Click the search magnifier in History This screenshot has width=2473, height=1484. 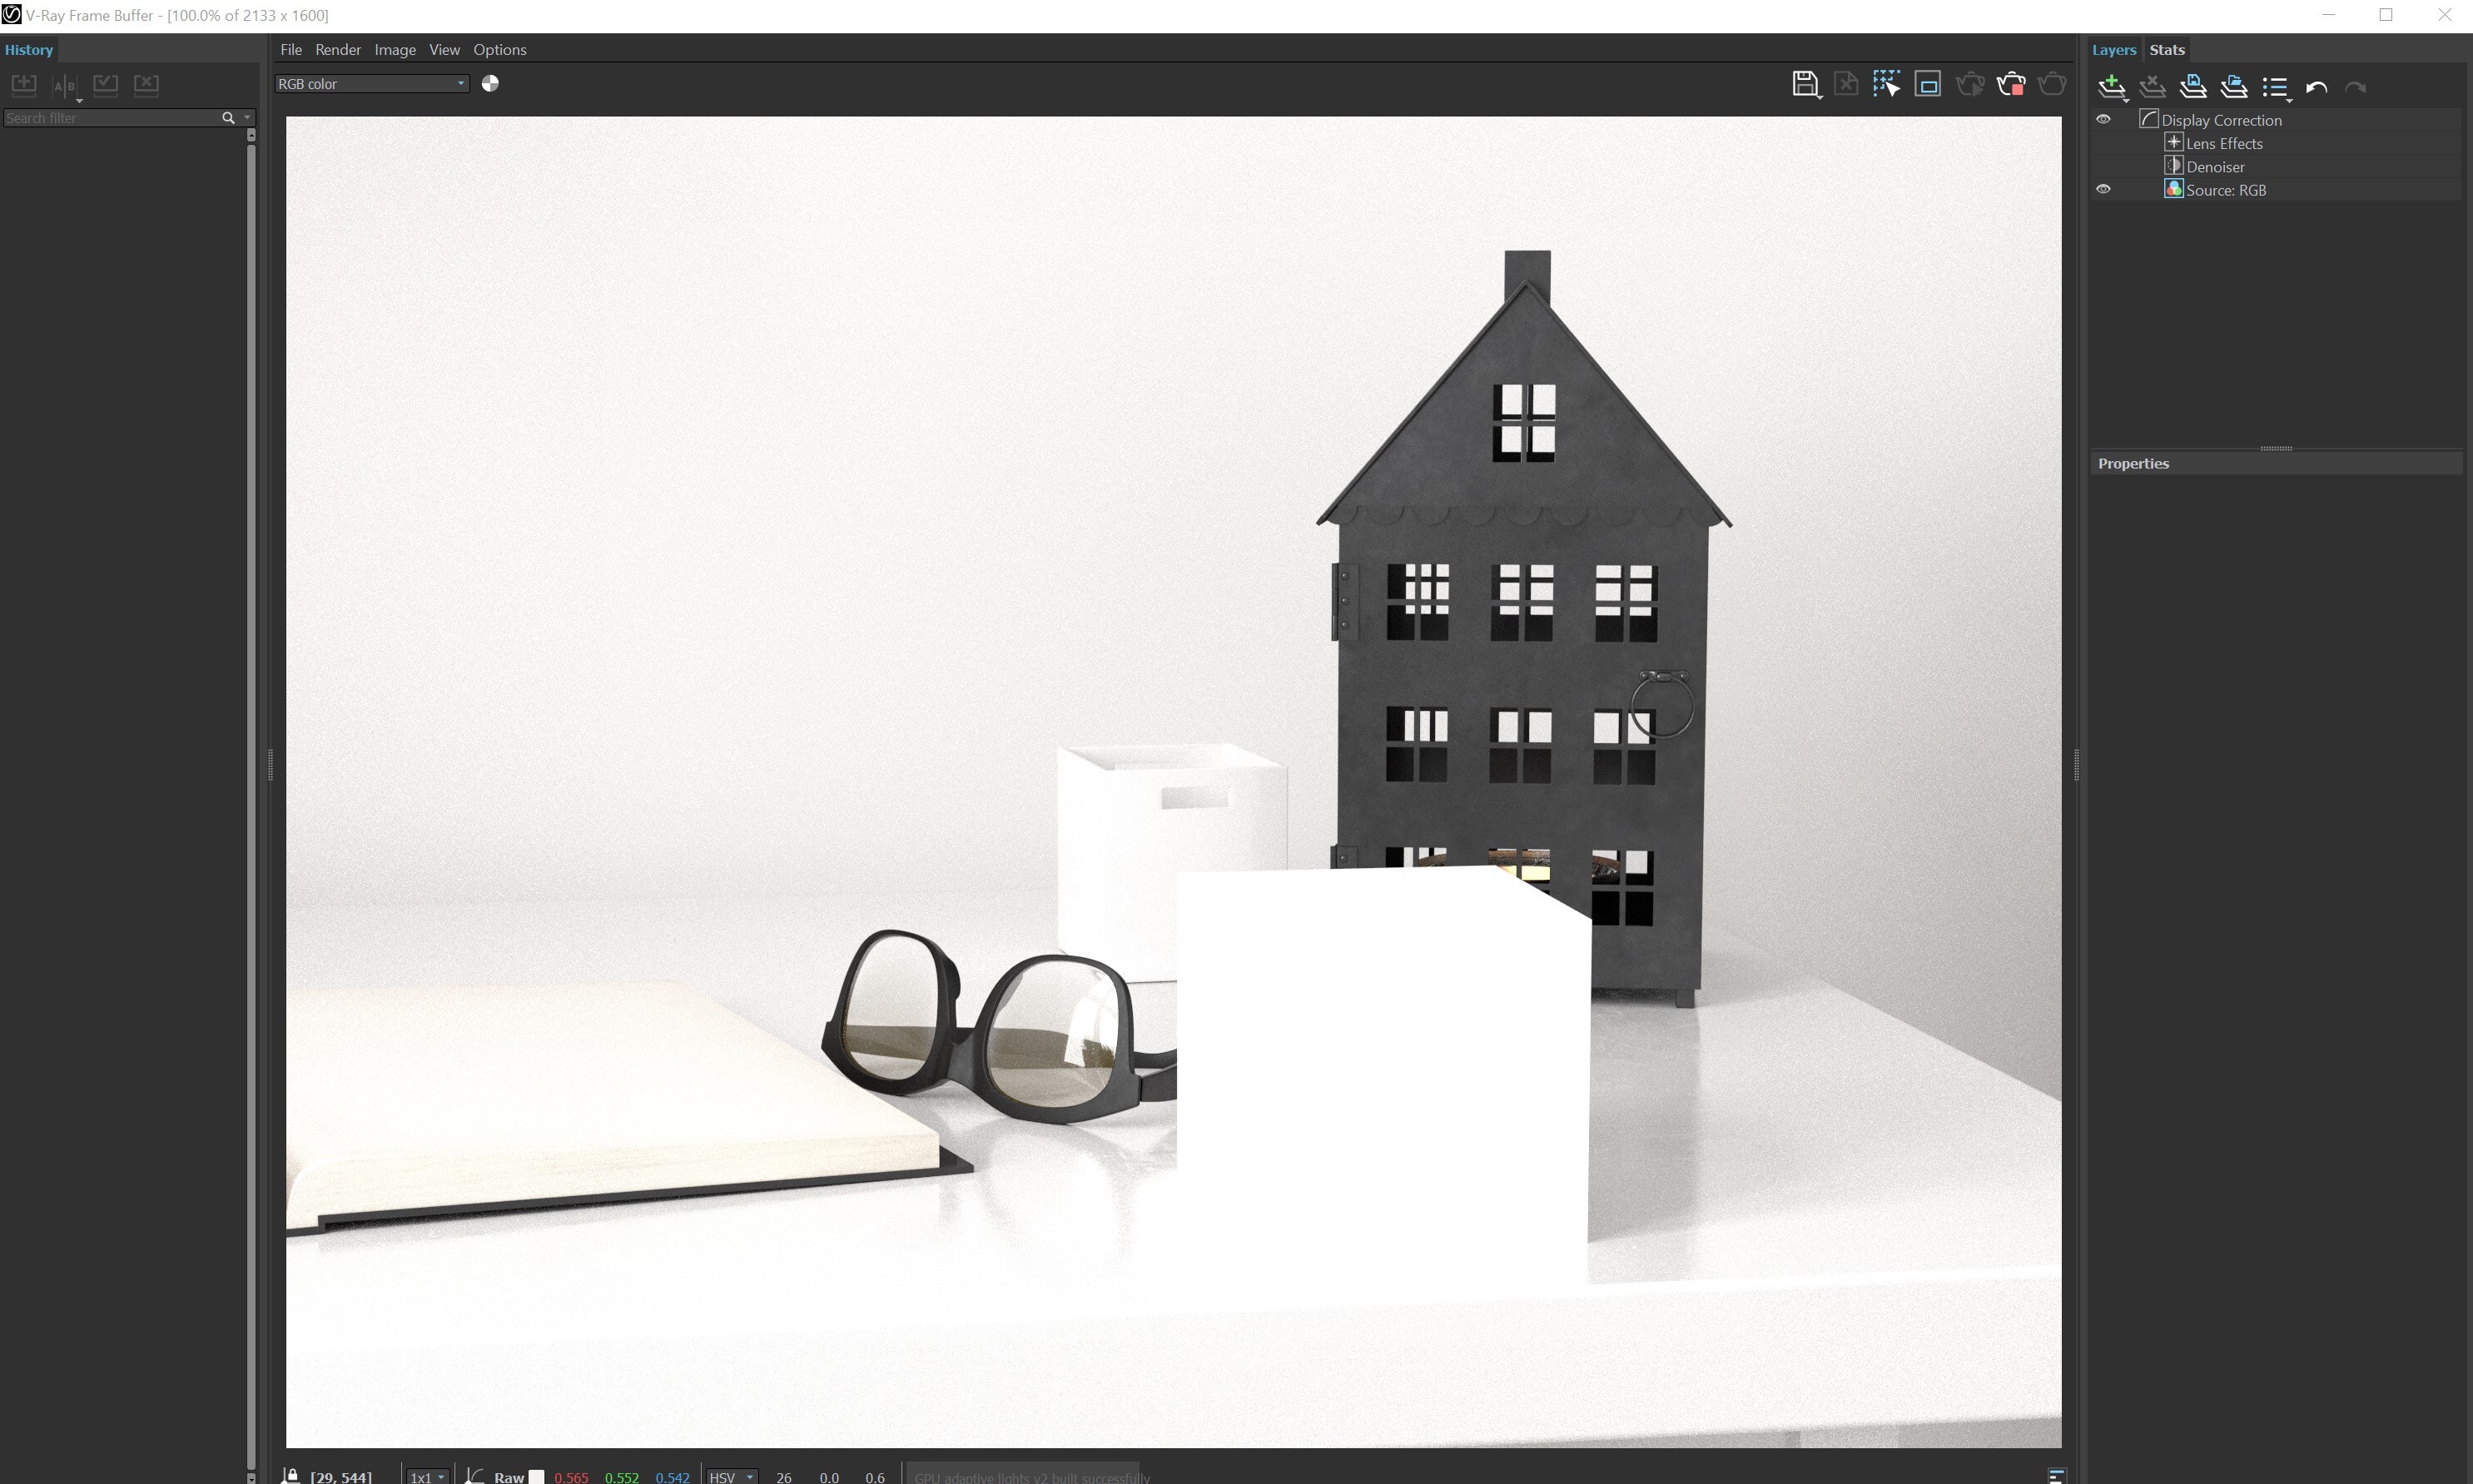click(x=228, y=118)
